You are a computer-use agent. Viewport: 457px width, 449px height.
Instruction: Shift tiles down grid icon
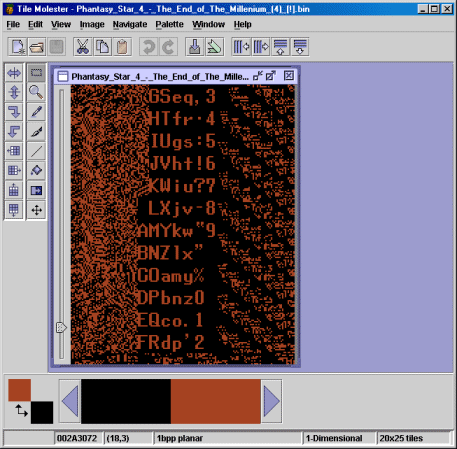[x=14, y=210]
